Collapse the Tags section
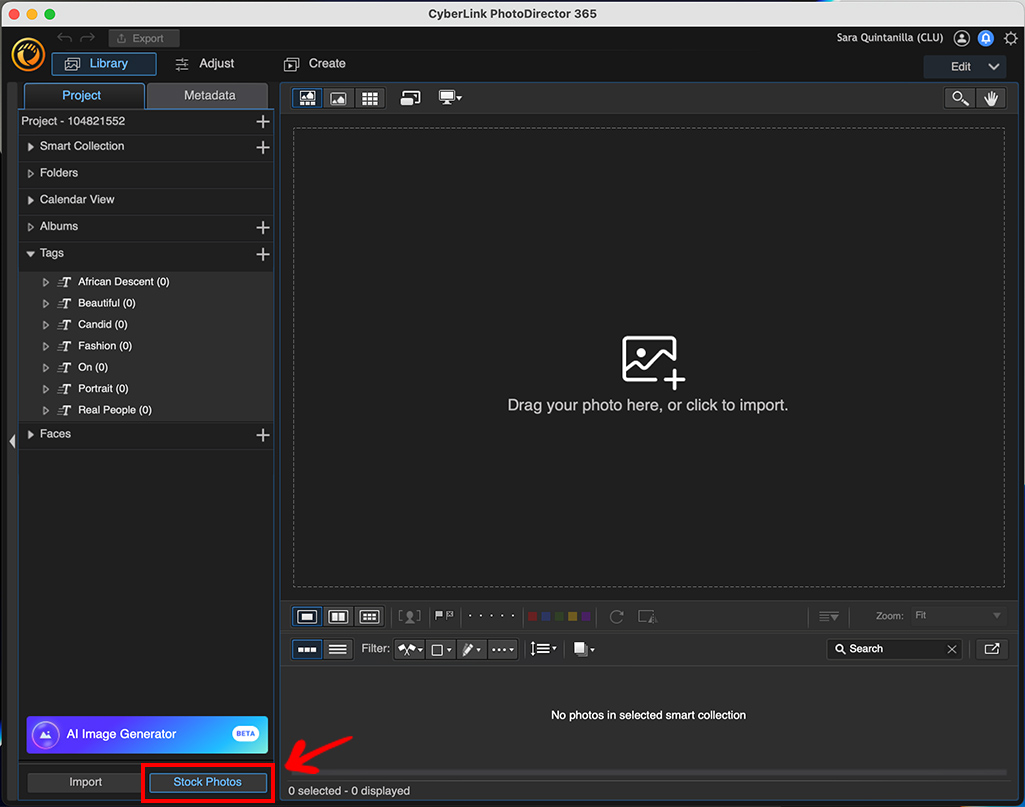1025x807 pixels. (31, 254)
